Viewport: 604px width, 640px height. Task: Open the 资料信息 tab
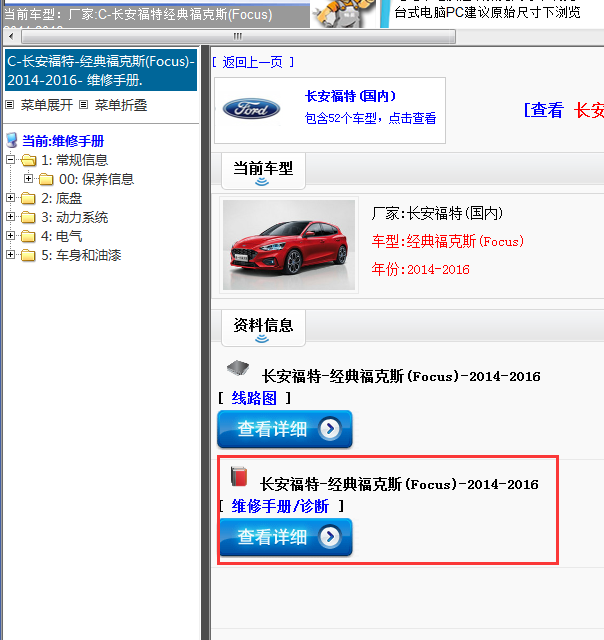point(263,328)
